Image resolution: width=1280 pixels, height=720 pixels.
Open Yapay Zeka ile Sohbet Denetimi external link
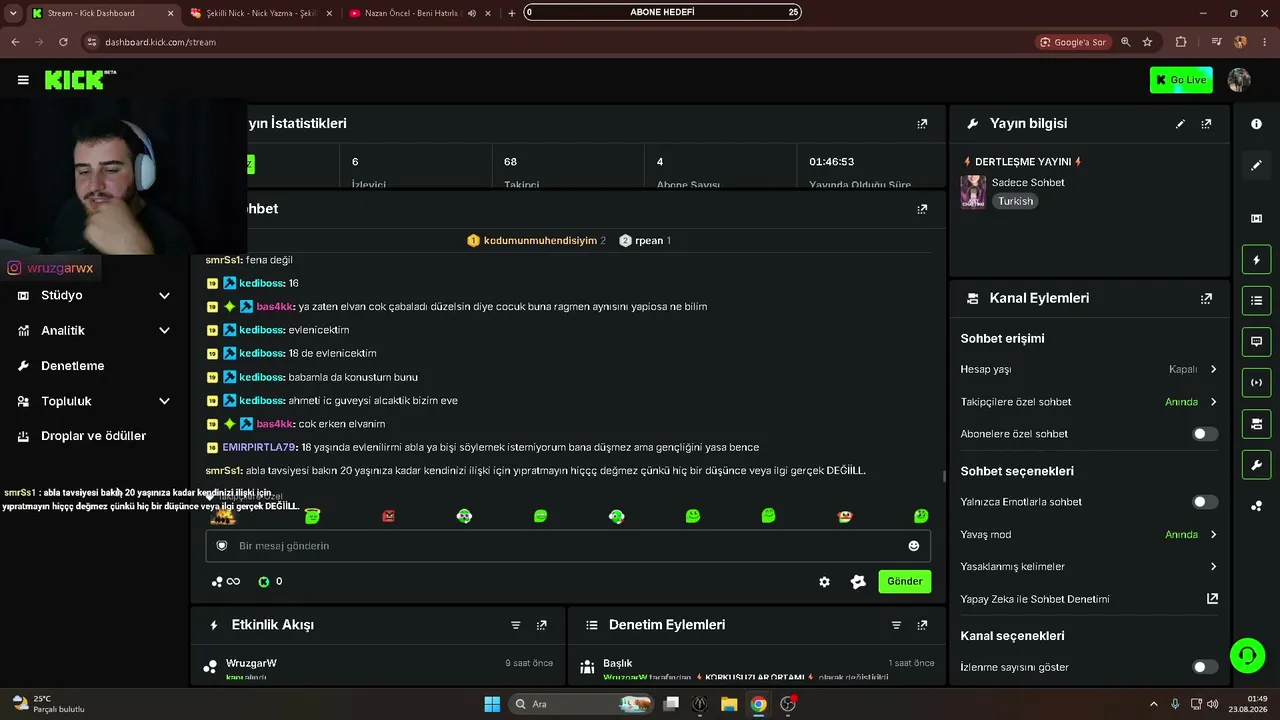tap(1212, 599)
